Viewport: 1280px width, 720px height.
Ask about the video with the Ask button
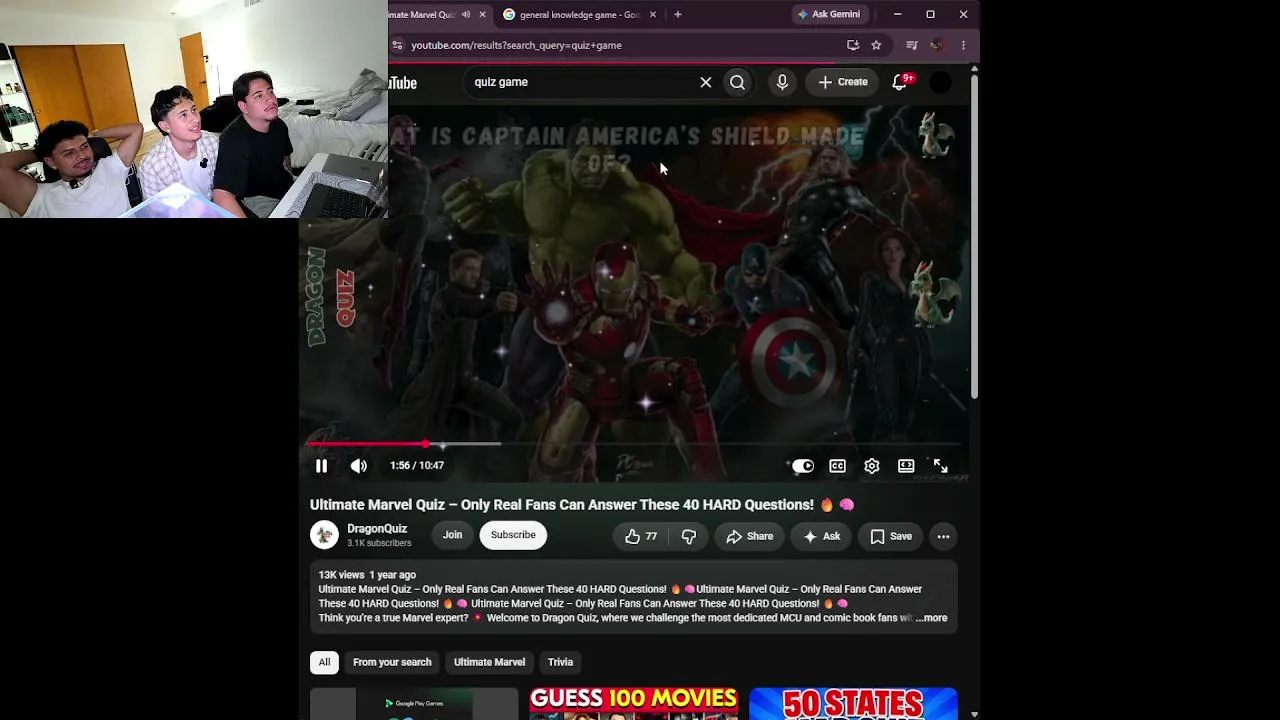[822, 537]
